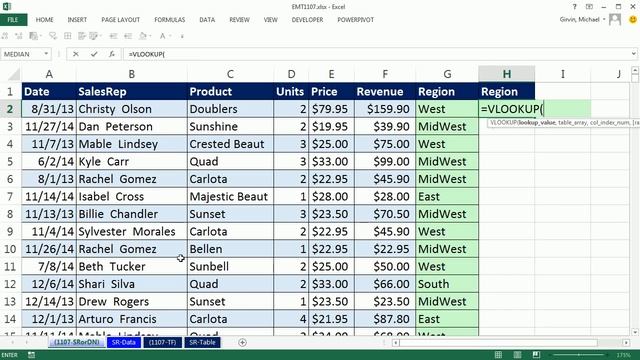Click the zoom slider in status bar
This screenshot has width=640, height=360.
tap(579, 355)
